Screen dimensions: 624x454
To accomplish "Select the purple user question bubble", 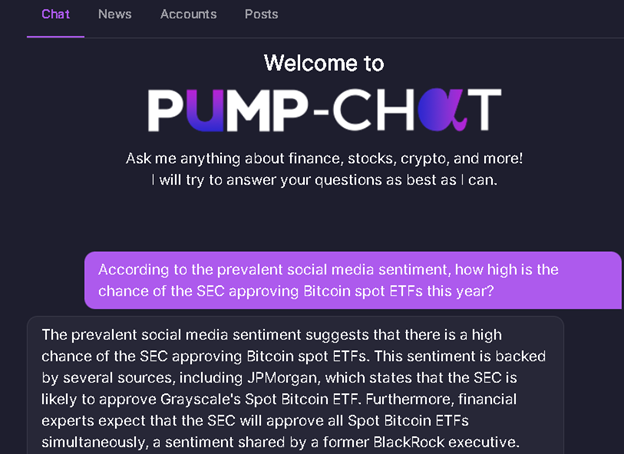I will pyautogui.click(x=353, y=280).
